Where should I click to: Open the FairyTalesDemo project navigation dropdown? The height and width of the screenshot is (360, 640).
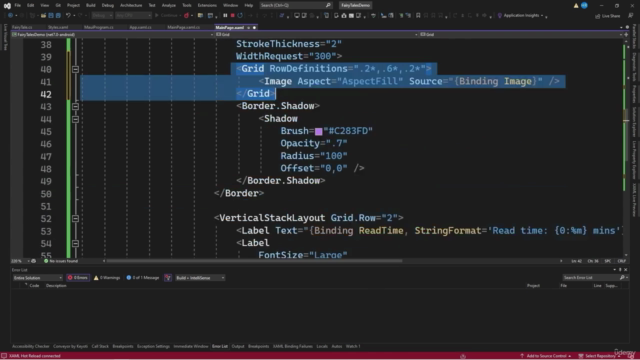[113, 35]
